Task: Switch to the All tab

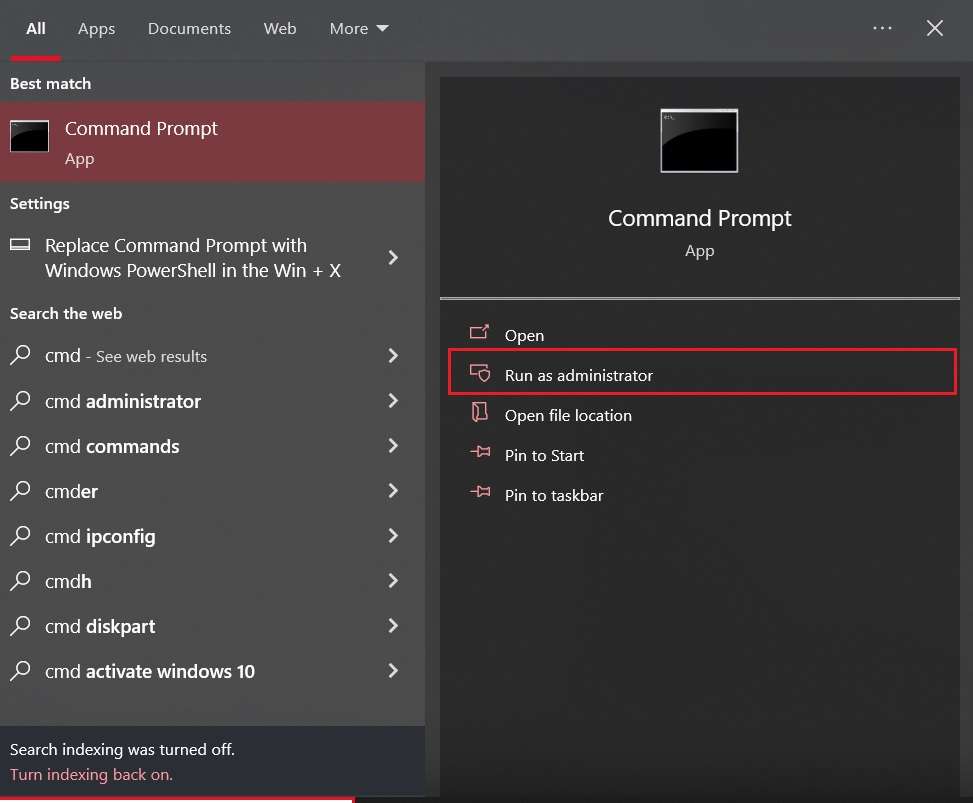Action: [36, 29]
